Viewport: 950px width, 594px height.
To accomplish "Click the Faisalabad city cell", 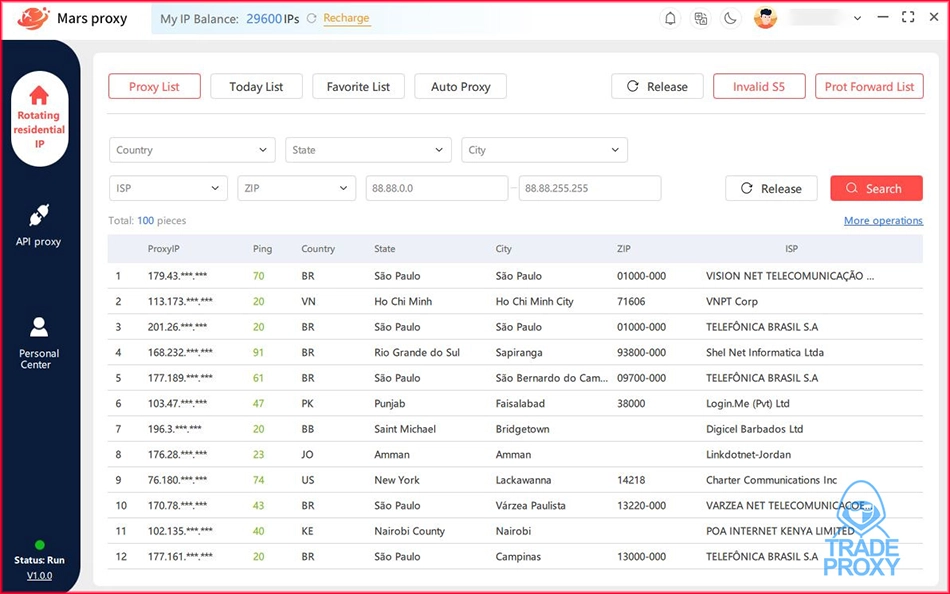I will coord(520,403).
